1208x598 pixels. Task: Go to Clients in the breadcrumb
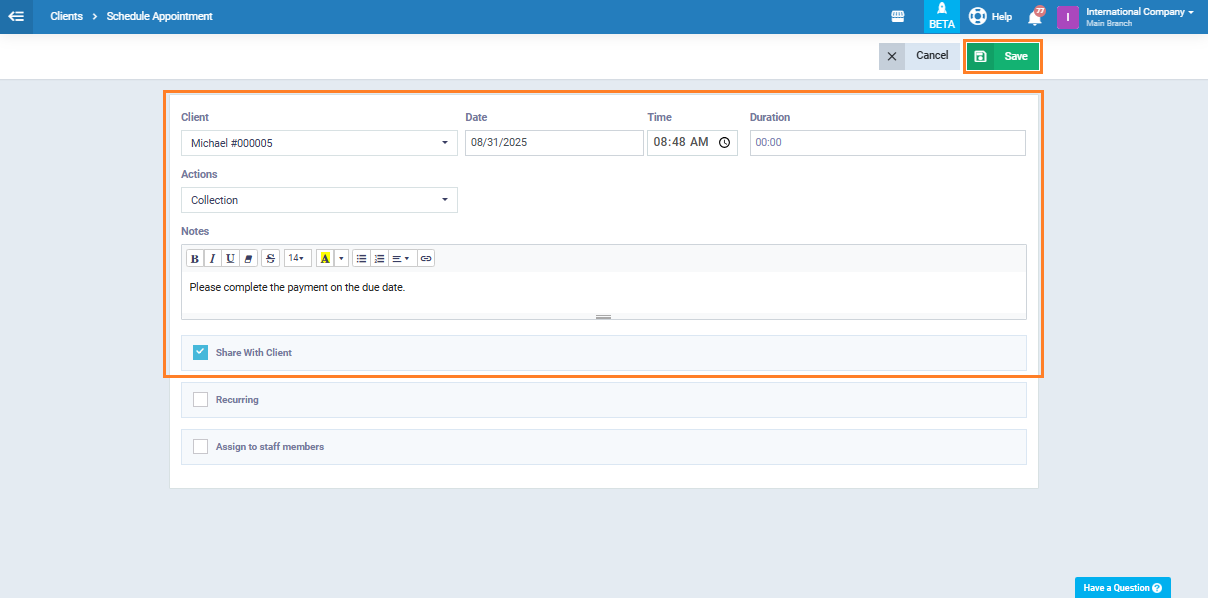66,16
